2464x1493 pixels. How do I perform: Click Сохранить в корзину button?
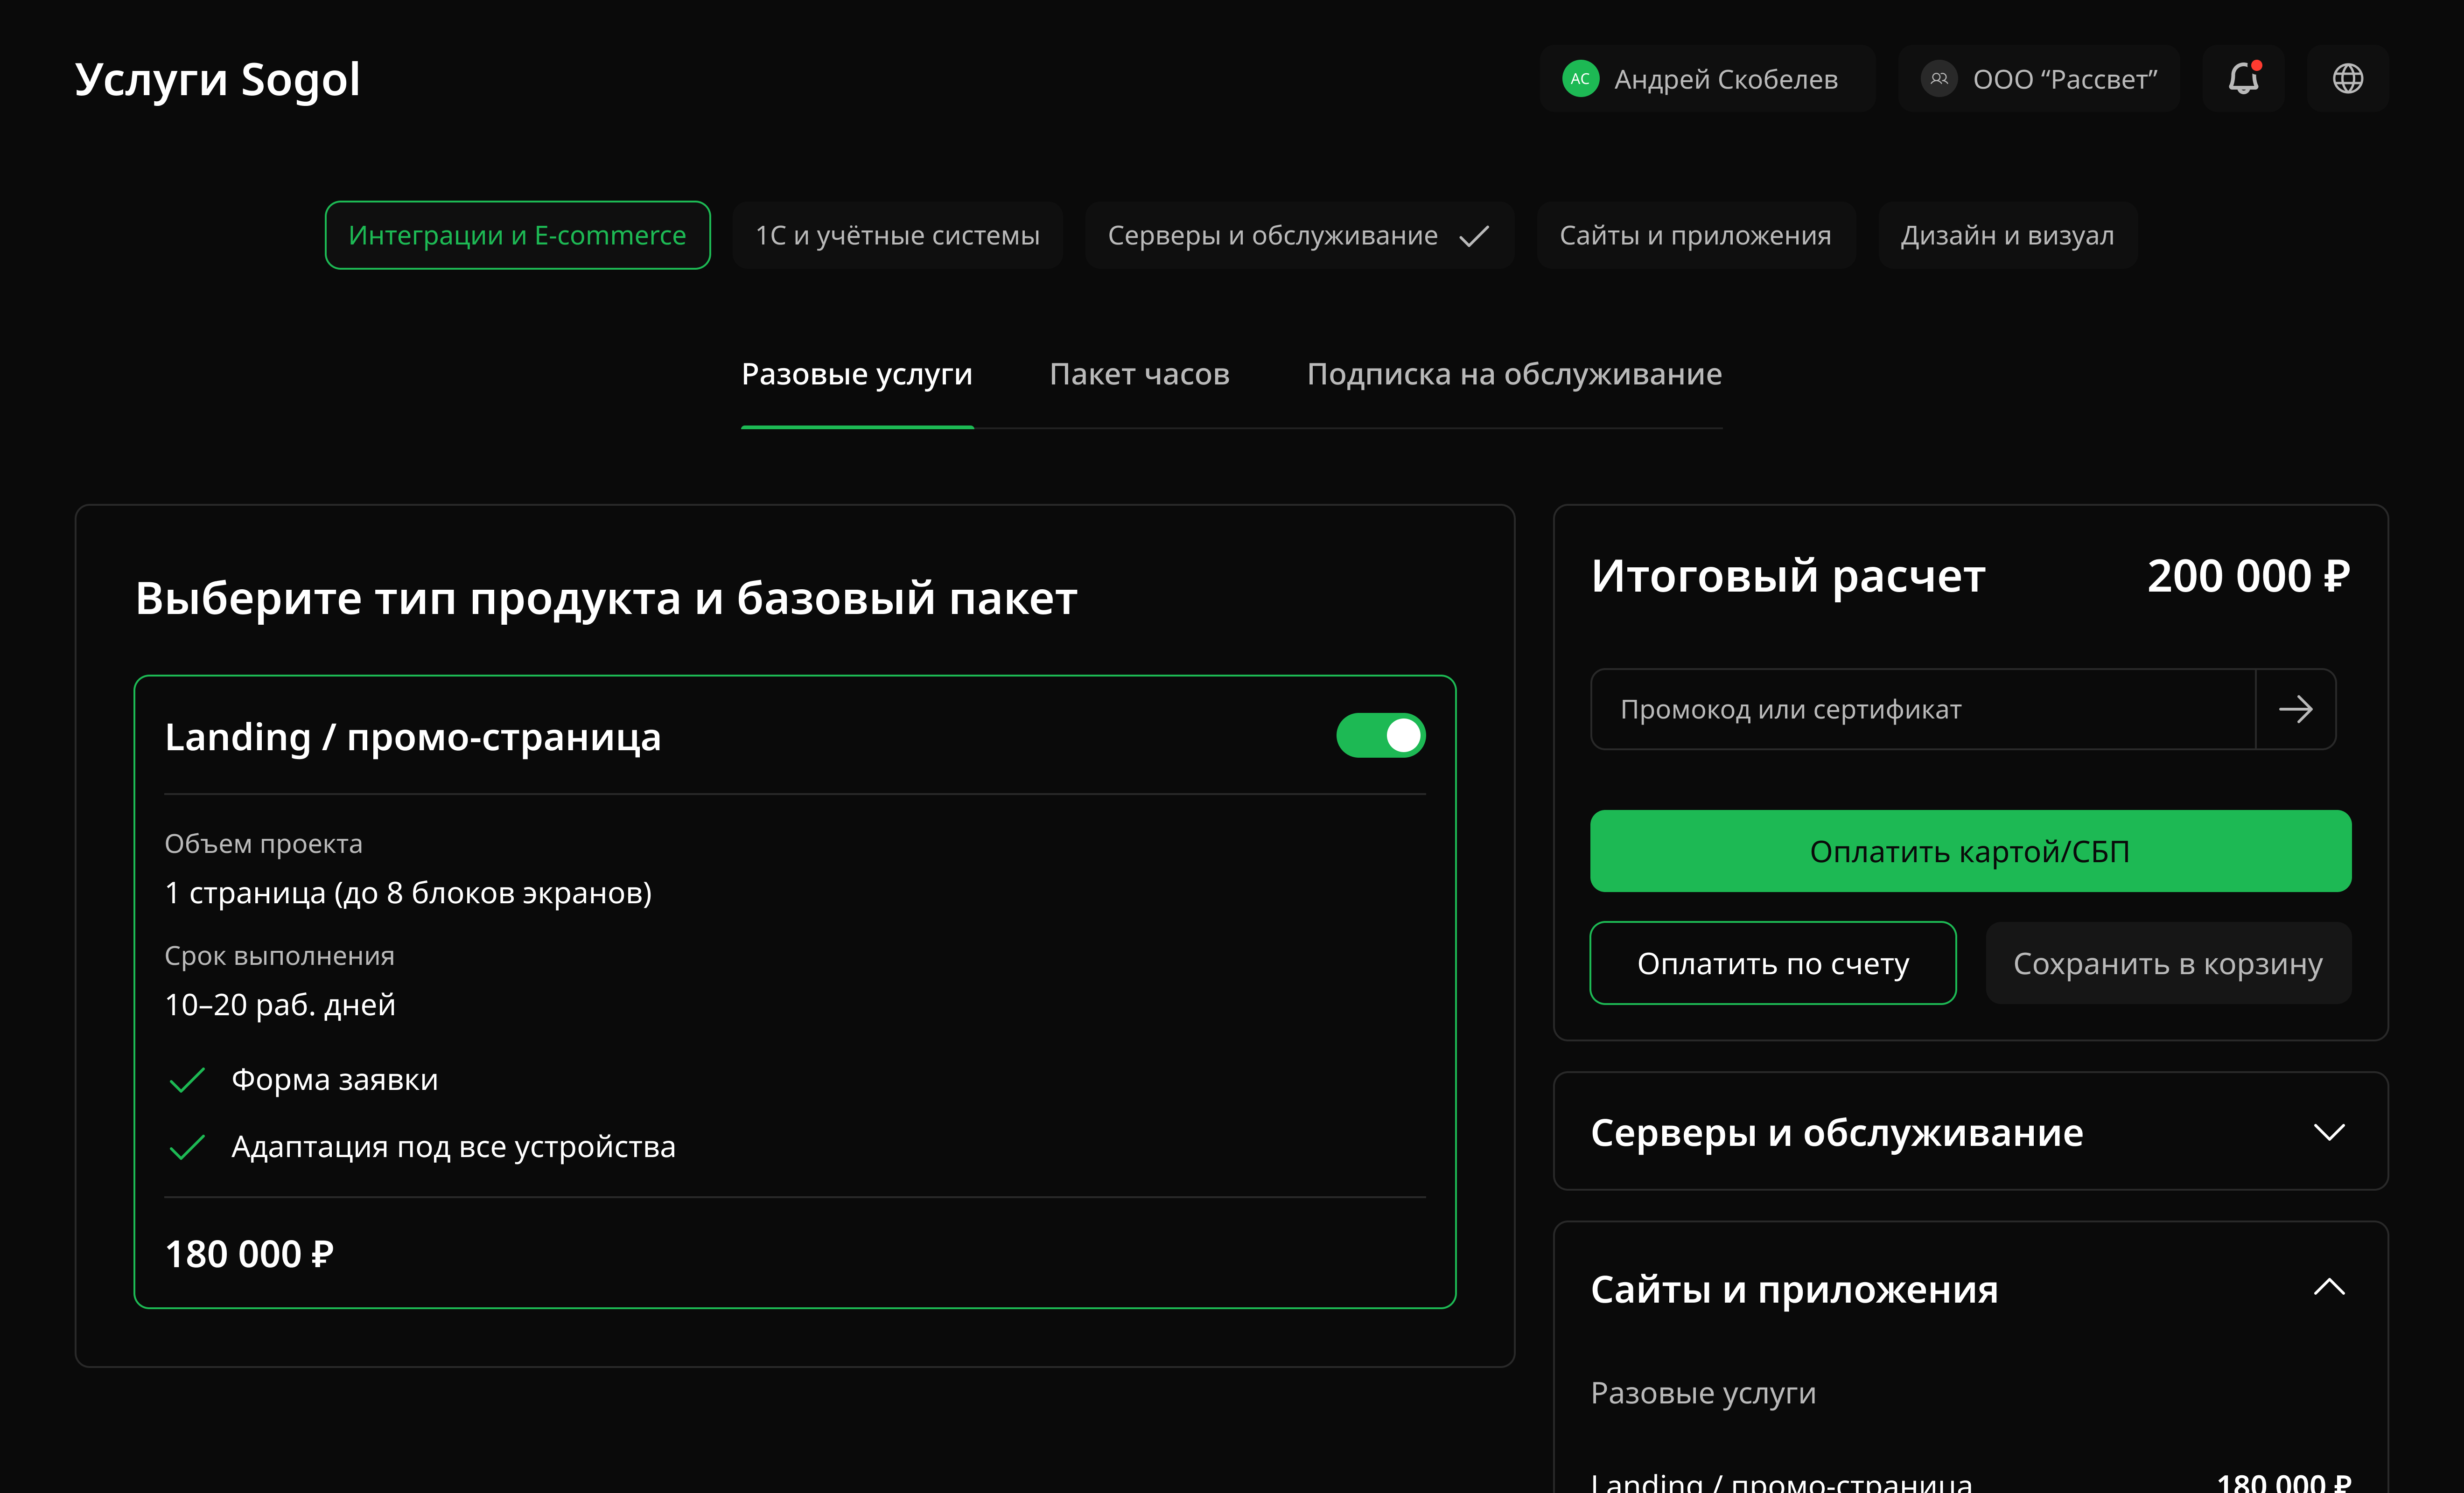[2167, 963]
